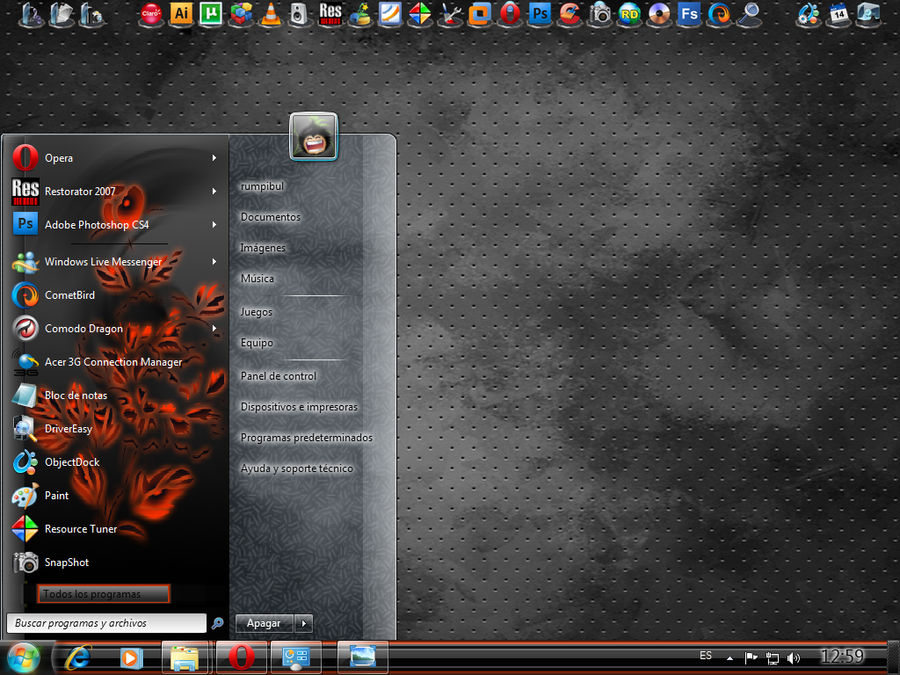The image size is (900, 675).
Task: Expand Adobe Photoshop CS4 jump list arrow
Action: coord(214,224)
